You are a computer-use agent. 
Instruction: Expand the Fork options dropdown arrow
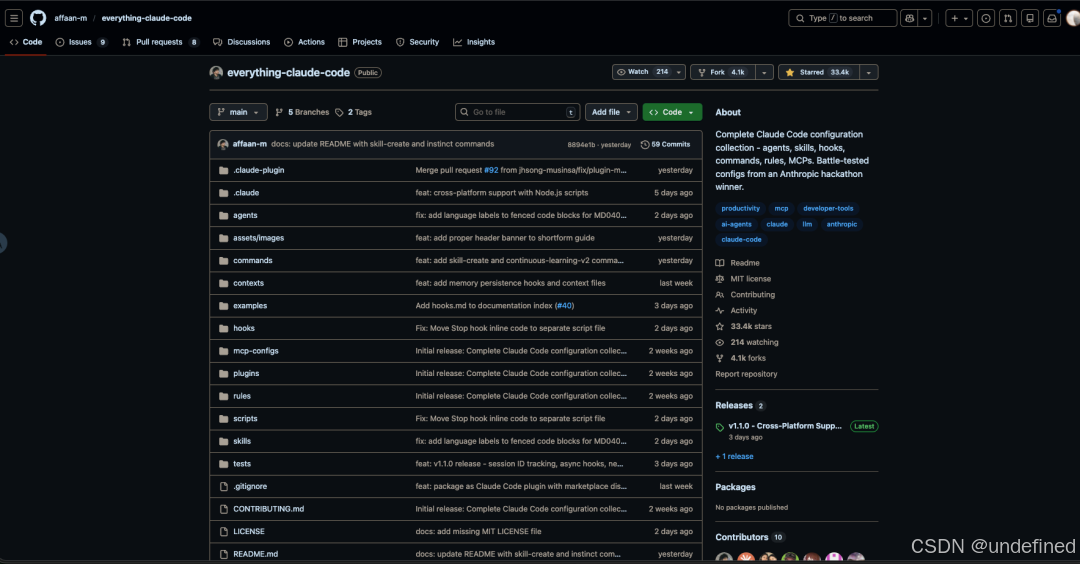764,72
